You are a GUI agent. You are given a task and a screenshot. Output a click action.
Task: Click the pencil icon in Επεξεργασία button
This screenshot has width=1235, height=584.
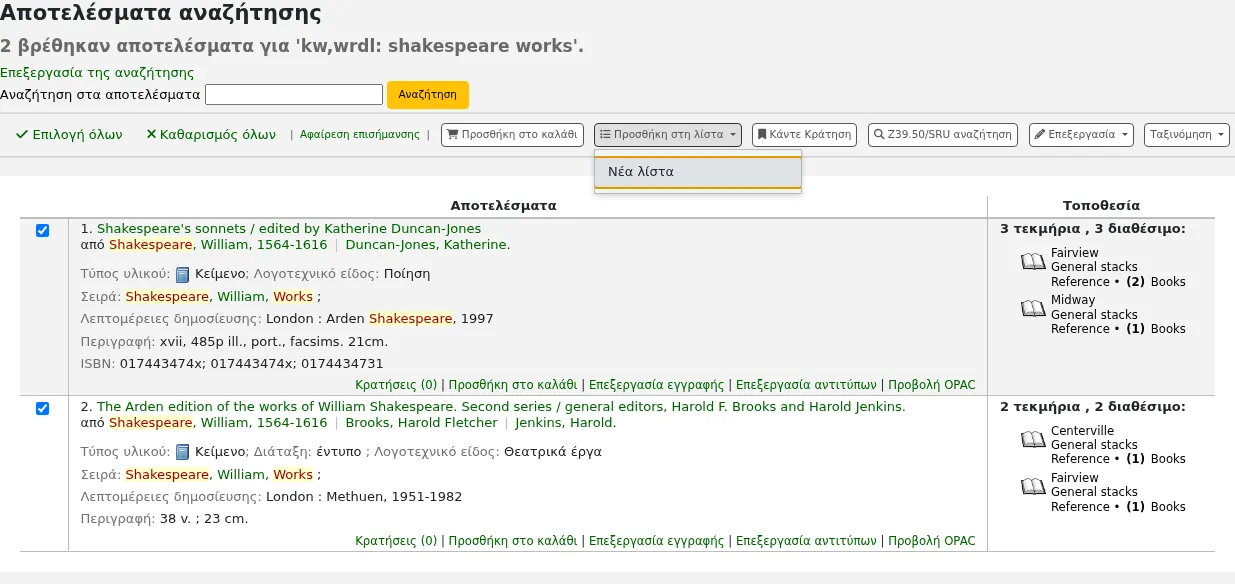1040,134
